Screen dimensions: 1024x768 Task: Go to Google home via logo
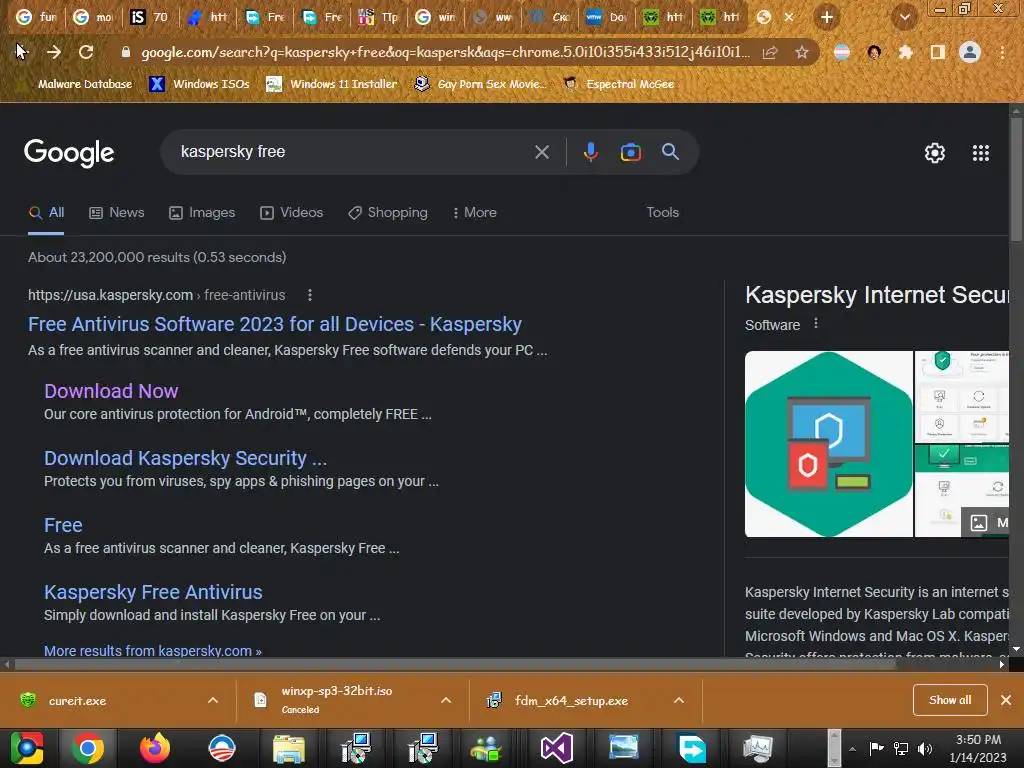[x=69, y=153]
